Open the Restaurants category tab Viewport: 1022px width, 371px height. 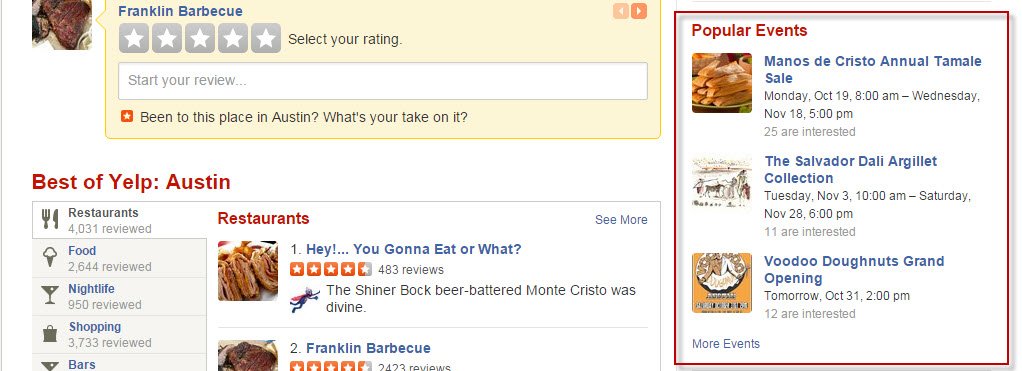tap(119, 220)
